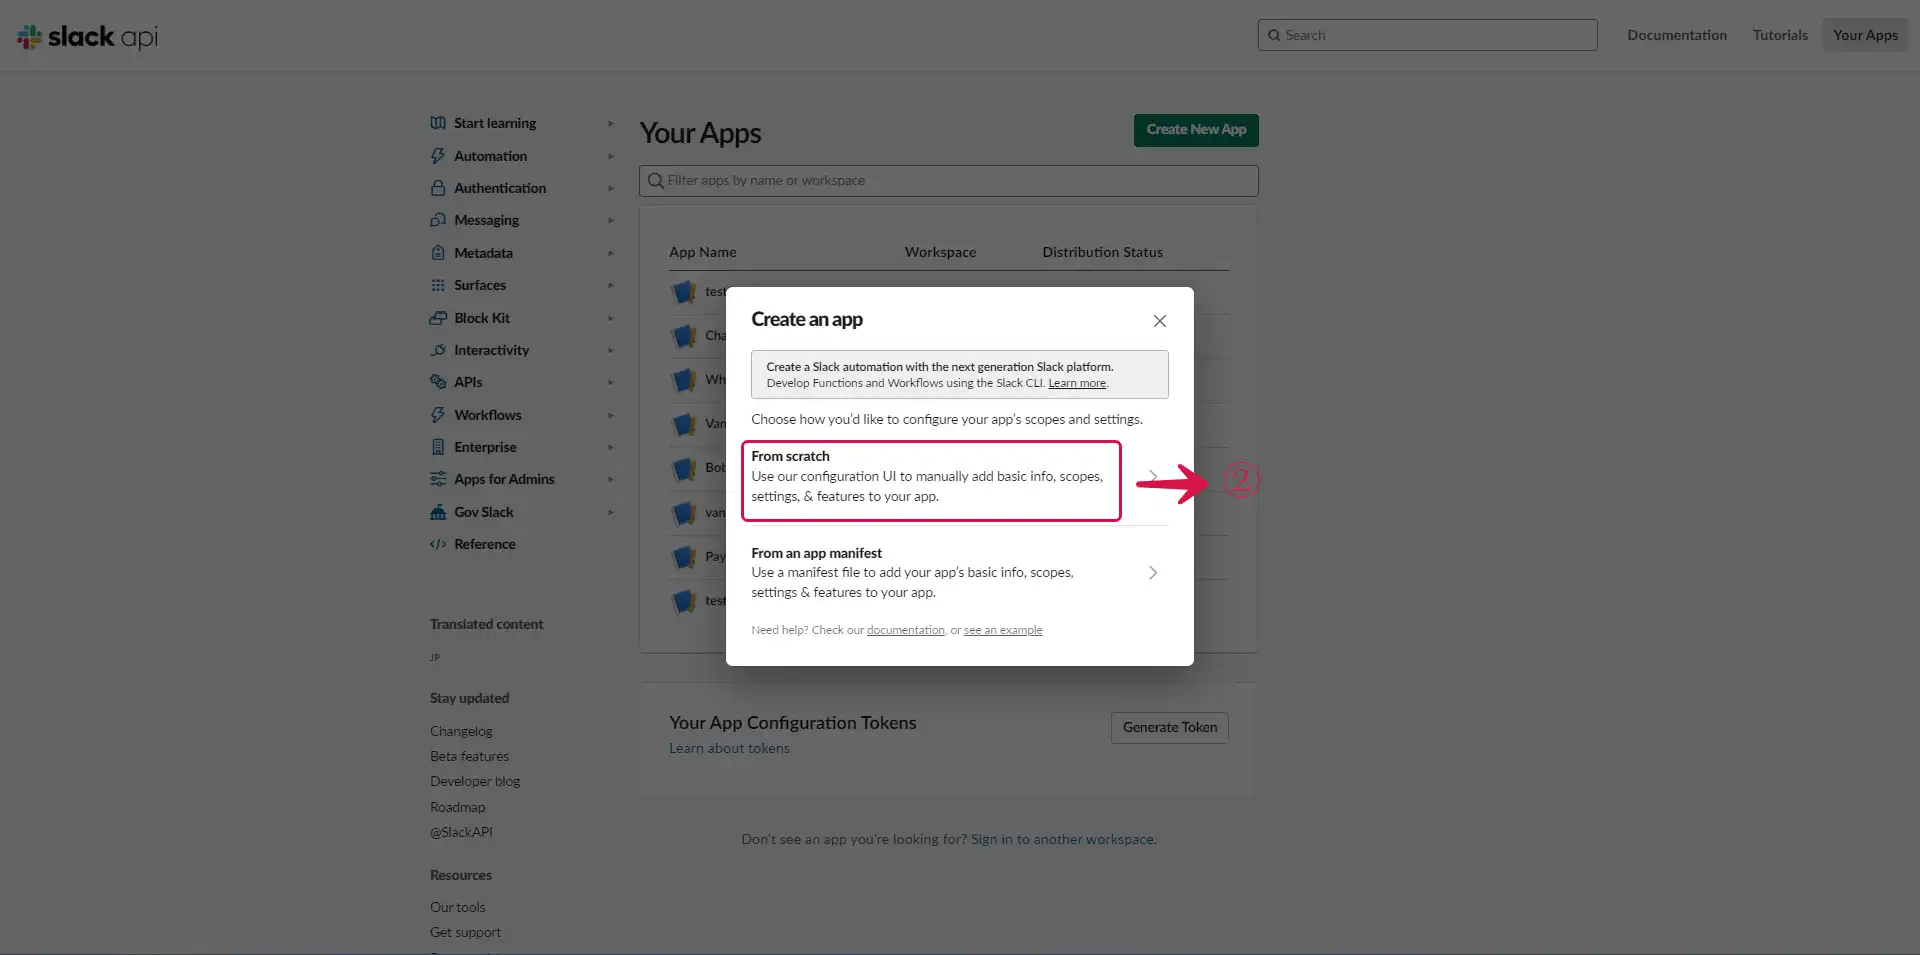The height and width of the screenshot is (955, 1920).
Task: Click the Slack API logo
Action: pyautogui.click(x=87, y=37)
